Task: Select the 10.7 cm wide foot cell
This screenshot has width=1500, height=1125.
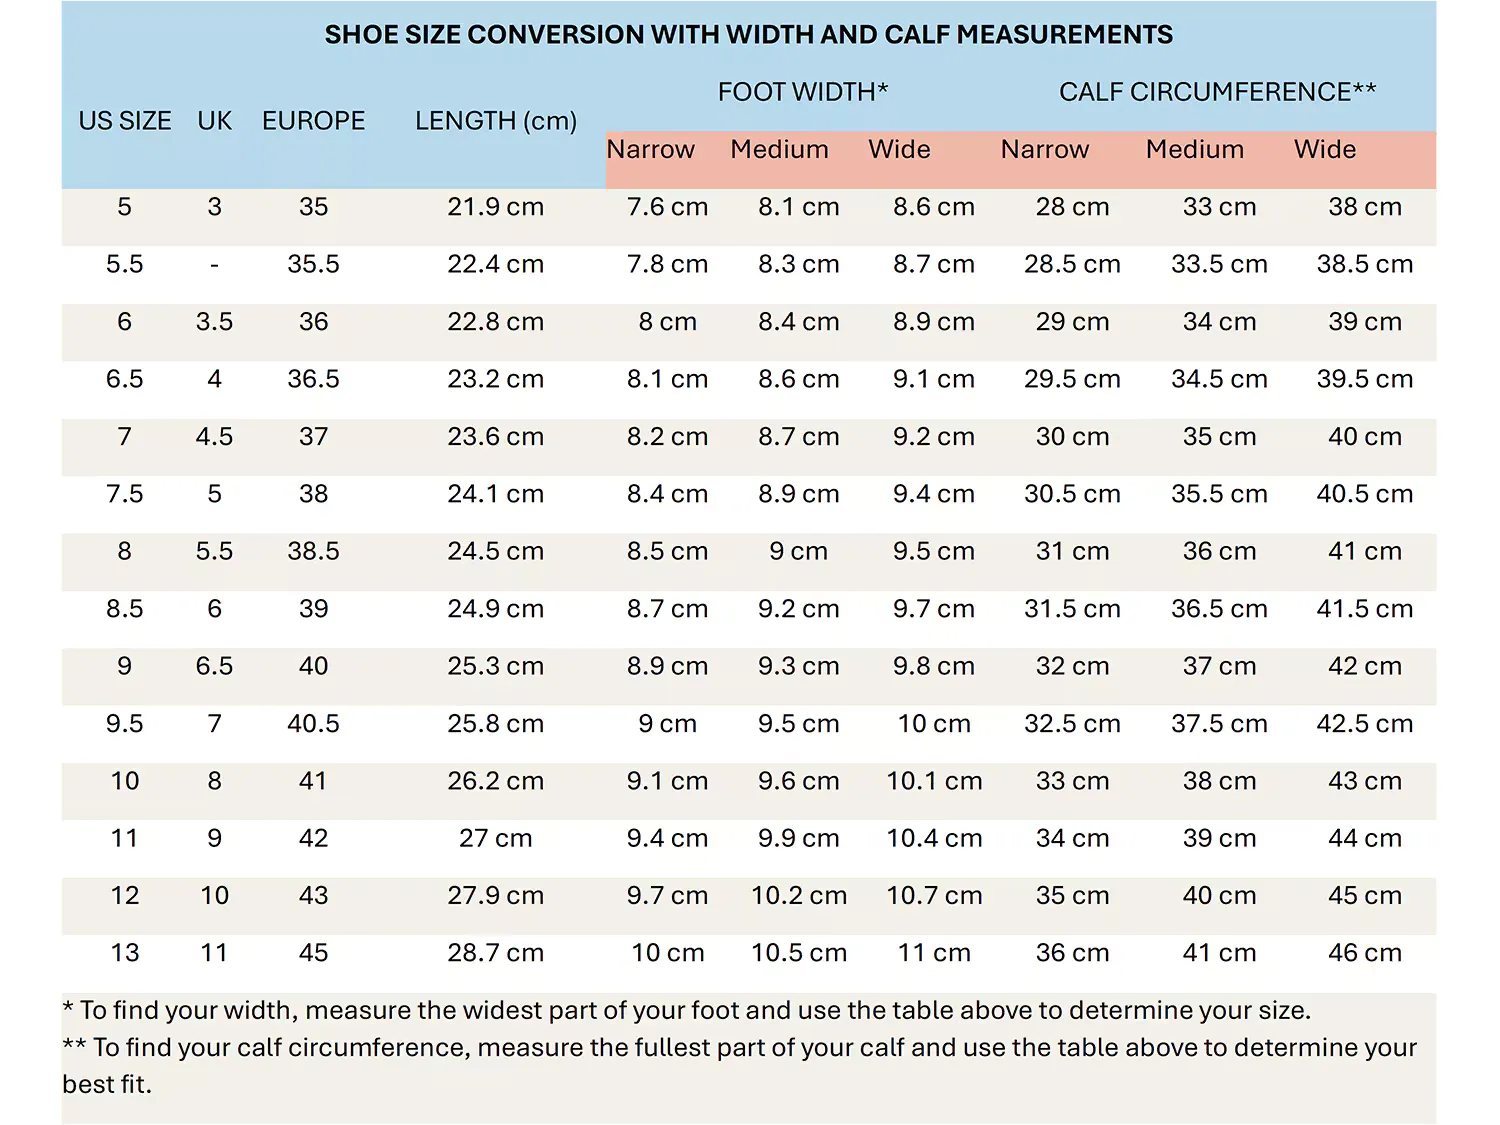Action: click(934, 896)
